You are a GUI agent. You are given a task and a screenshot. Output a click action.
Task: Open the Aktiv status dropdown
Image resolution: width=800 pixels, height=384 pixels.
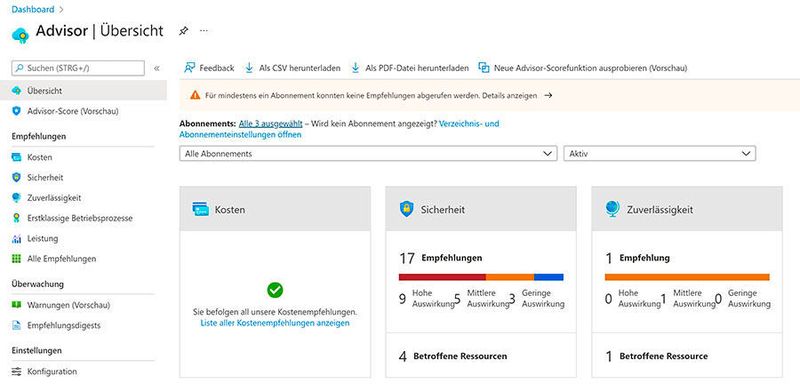tap(660, 153)
